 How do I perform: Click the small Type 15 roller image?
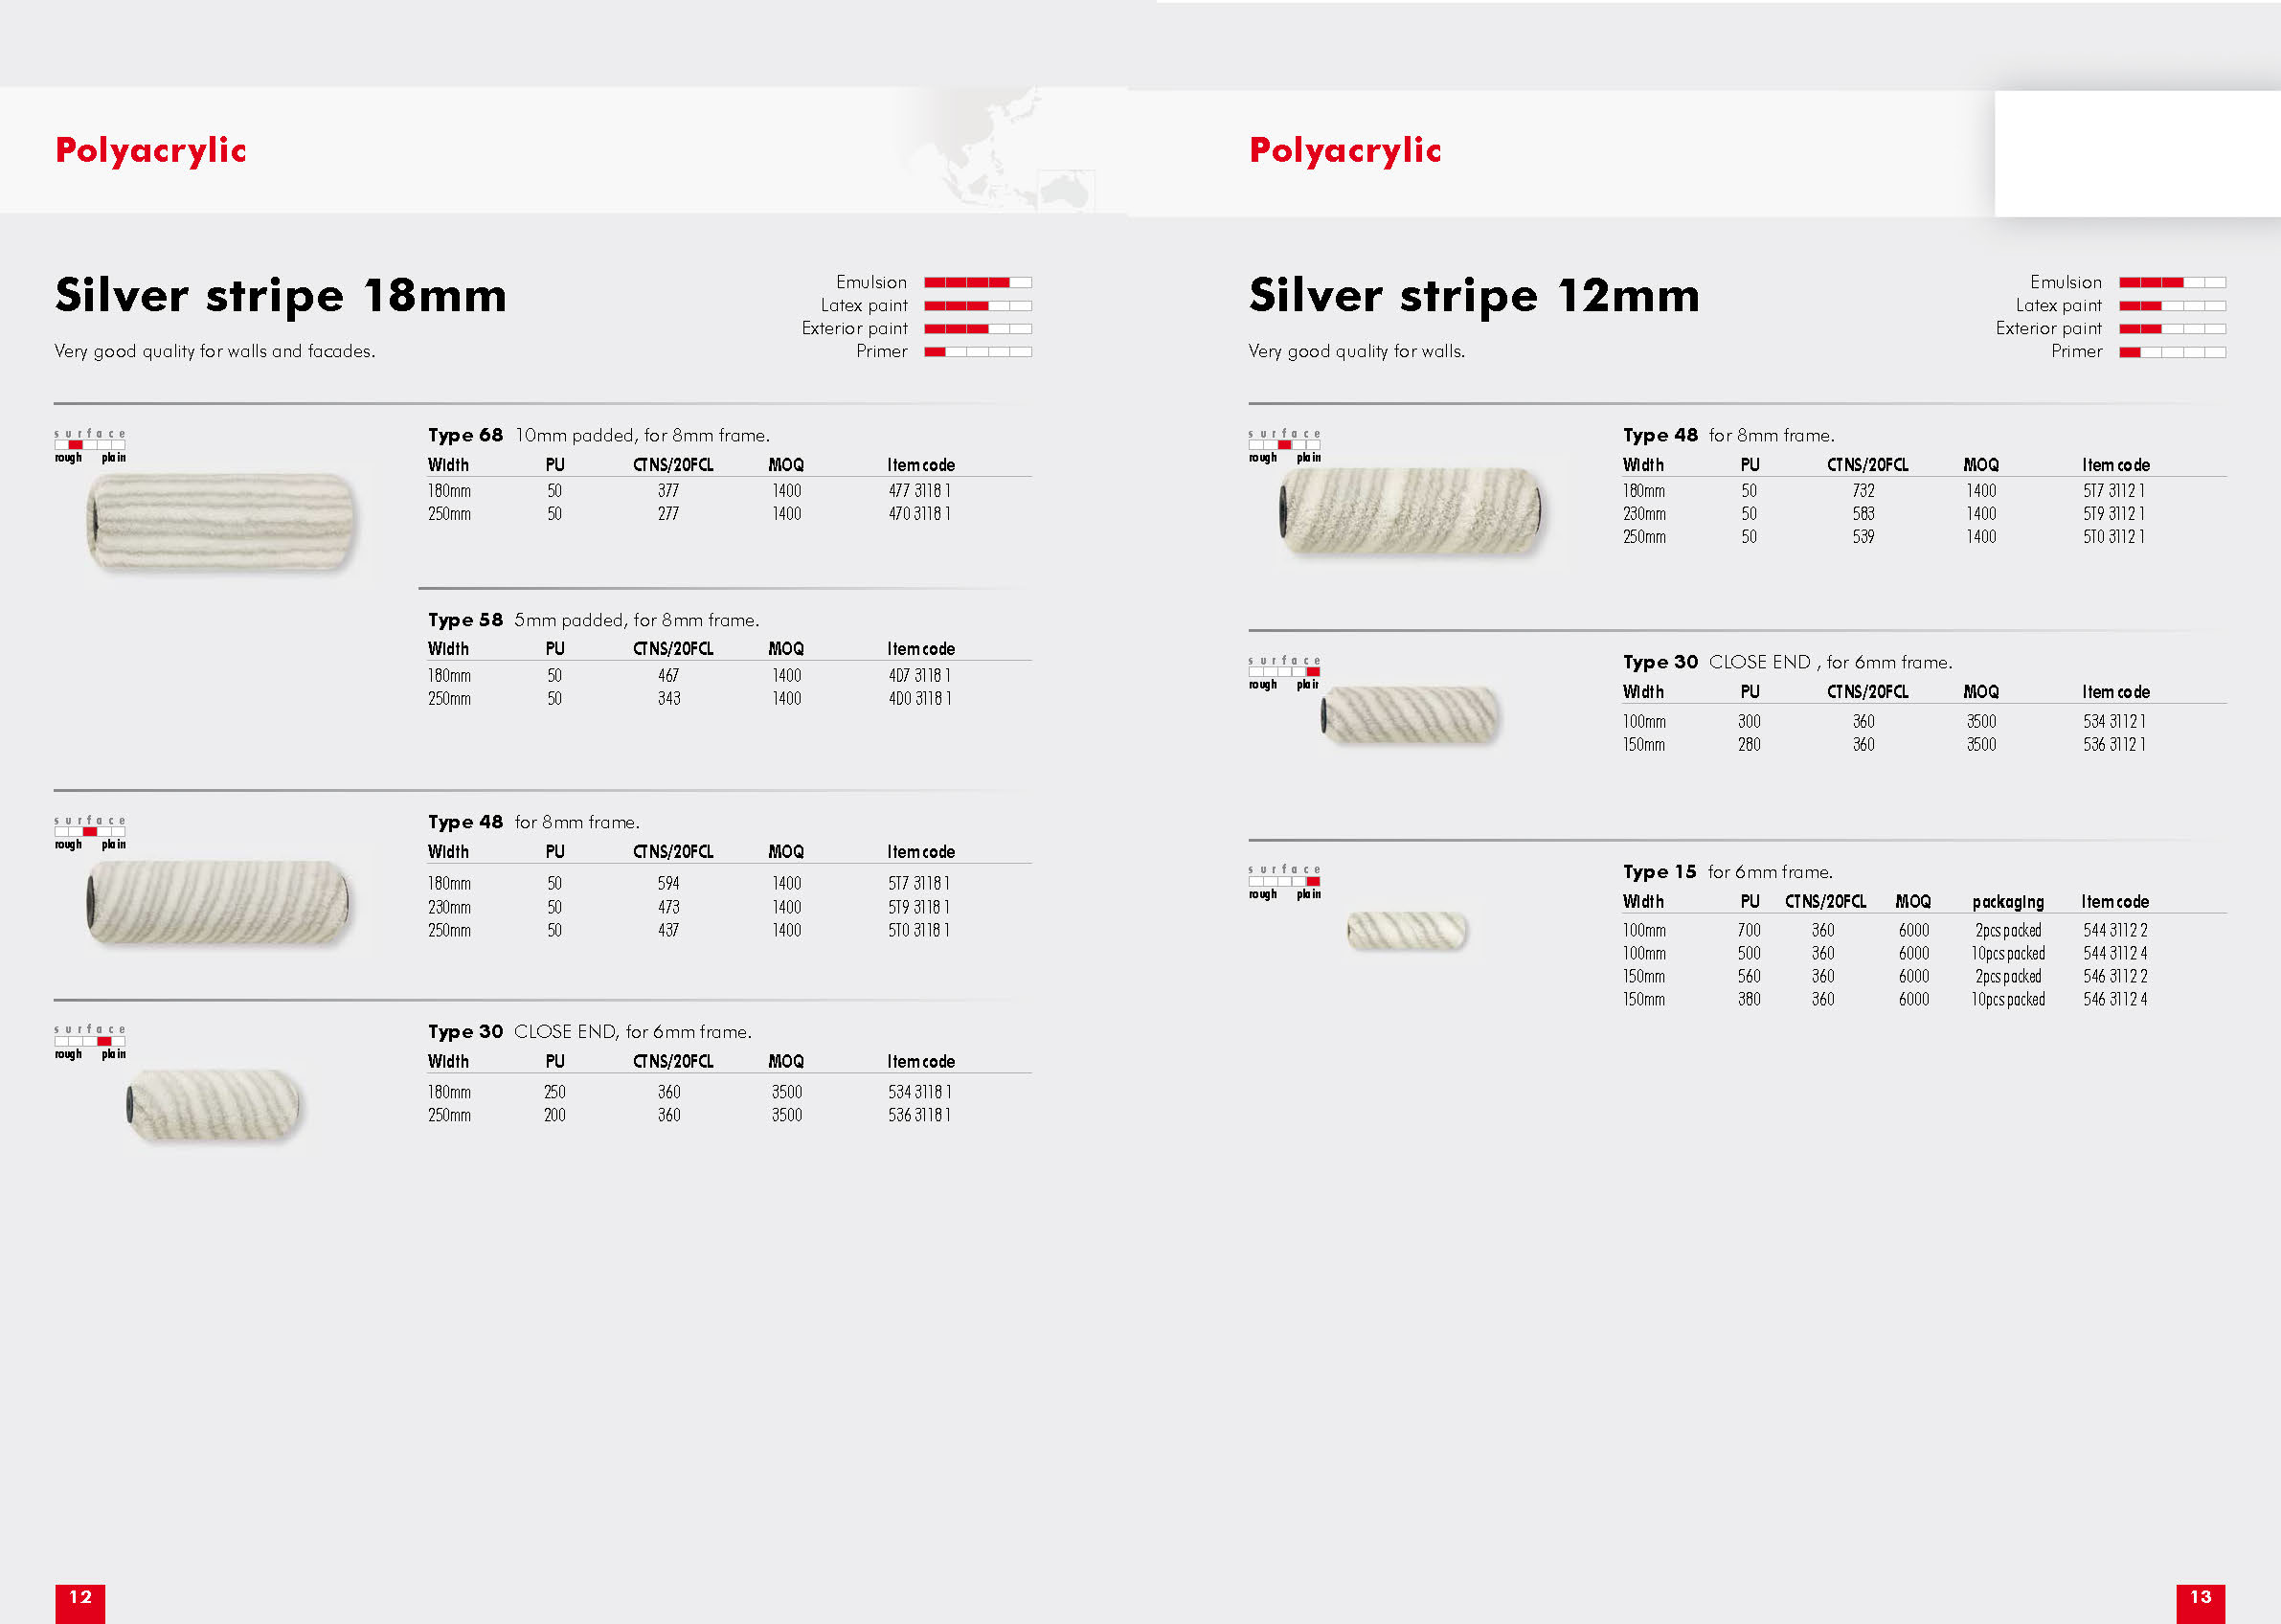click(x=1406, y=931)
